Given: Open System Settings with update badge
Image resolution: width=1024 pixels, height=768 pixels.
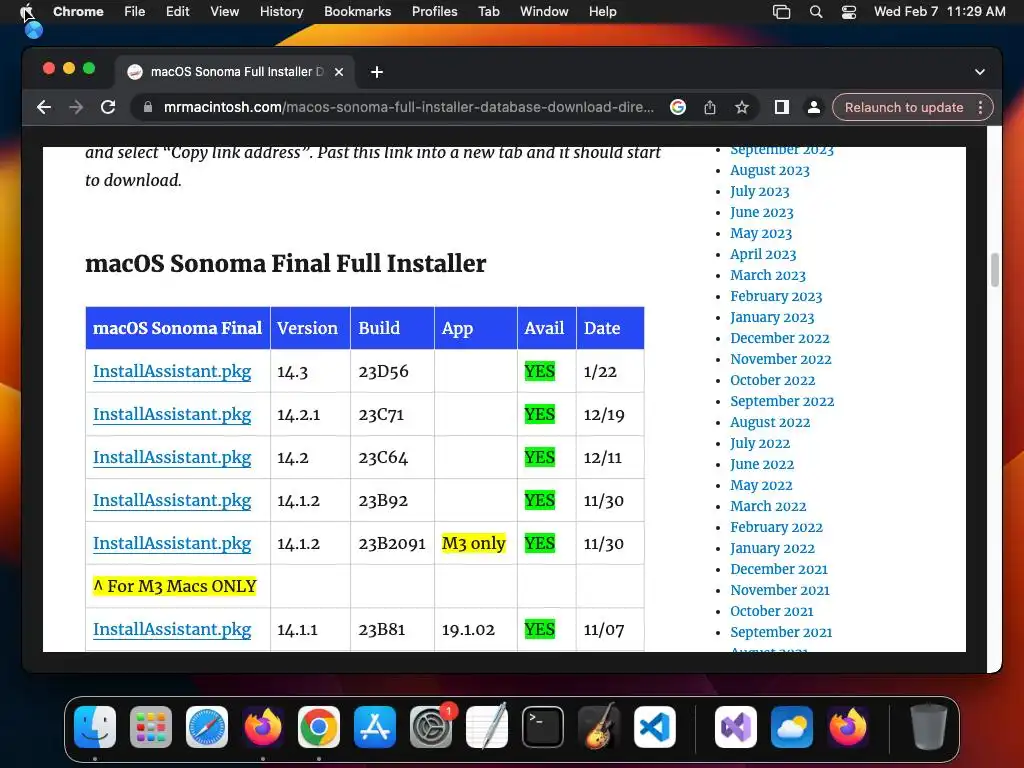Looking at the screenshot, I should tap(431, 727).
